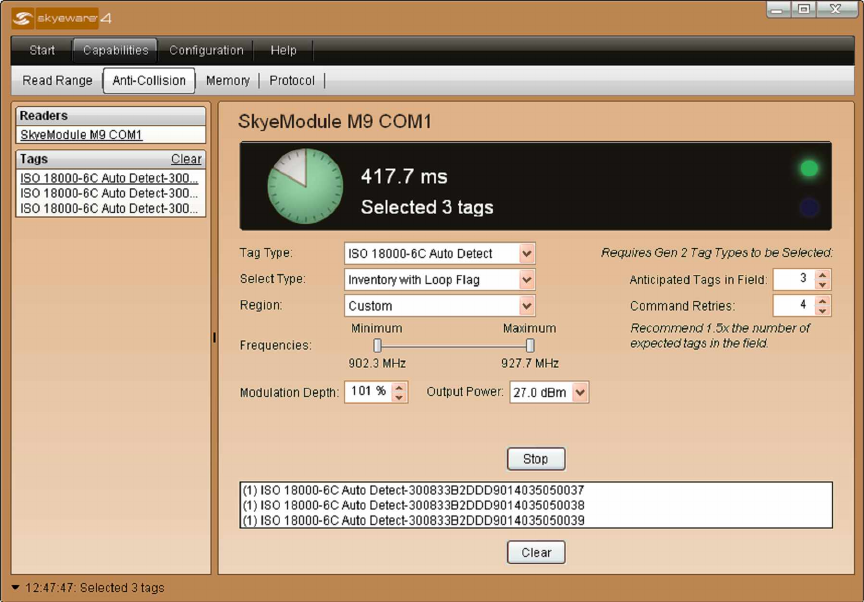The width and height of the screenshot is (864, 602).
Task: Select result row ending in 050037
Action: click(536, 490)
